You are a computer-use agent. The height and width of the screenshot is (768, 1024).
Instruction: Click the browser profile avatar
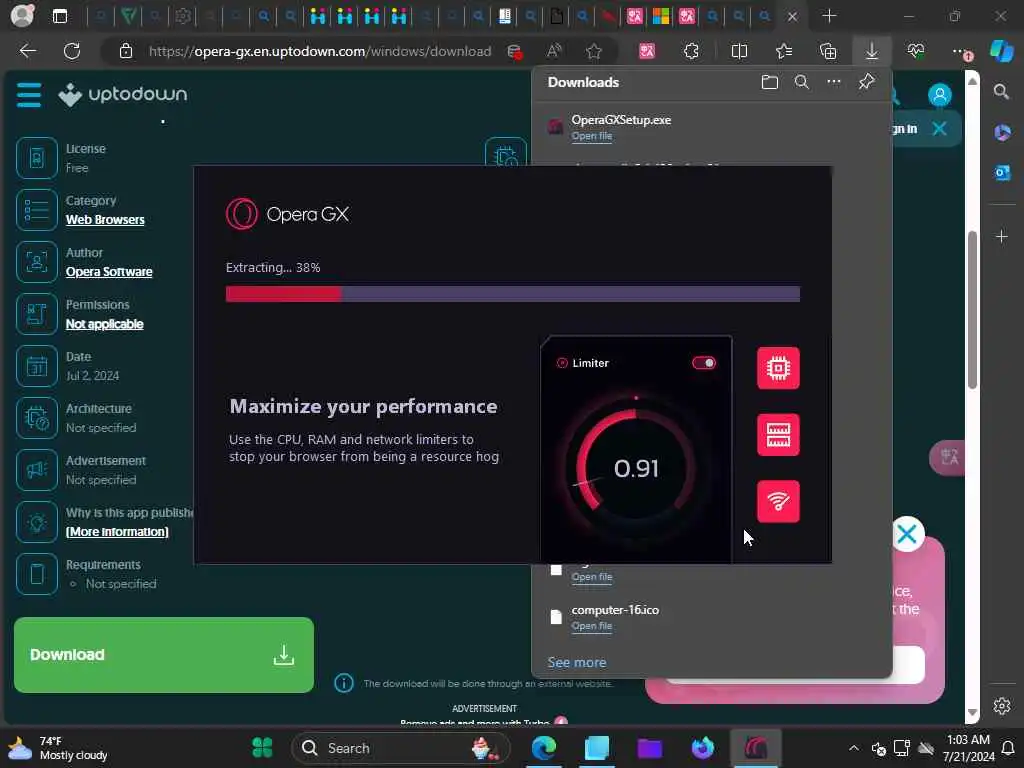click(22, 16)
